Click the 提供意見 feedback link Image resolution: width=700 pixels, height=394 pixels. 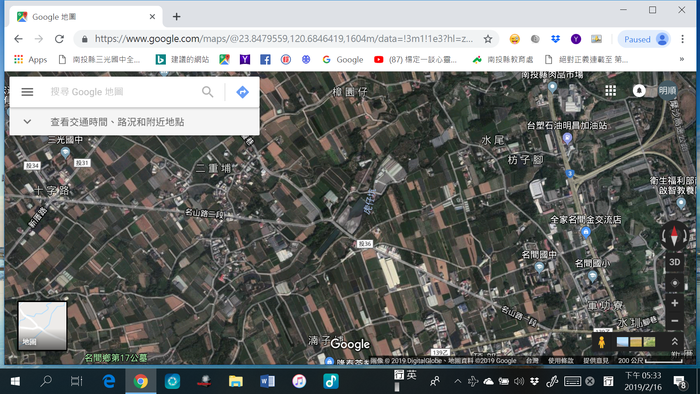[596, 361]
